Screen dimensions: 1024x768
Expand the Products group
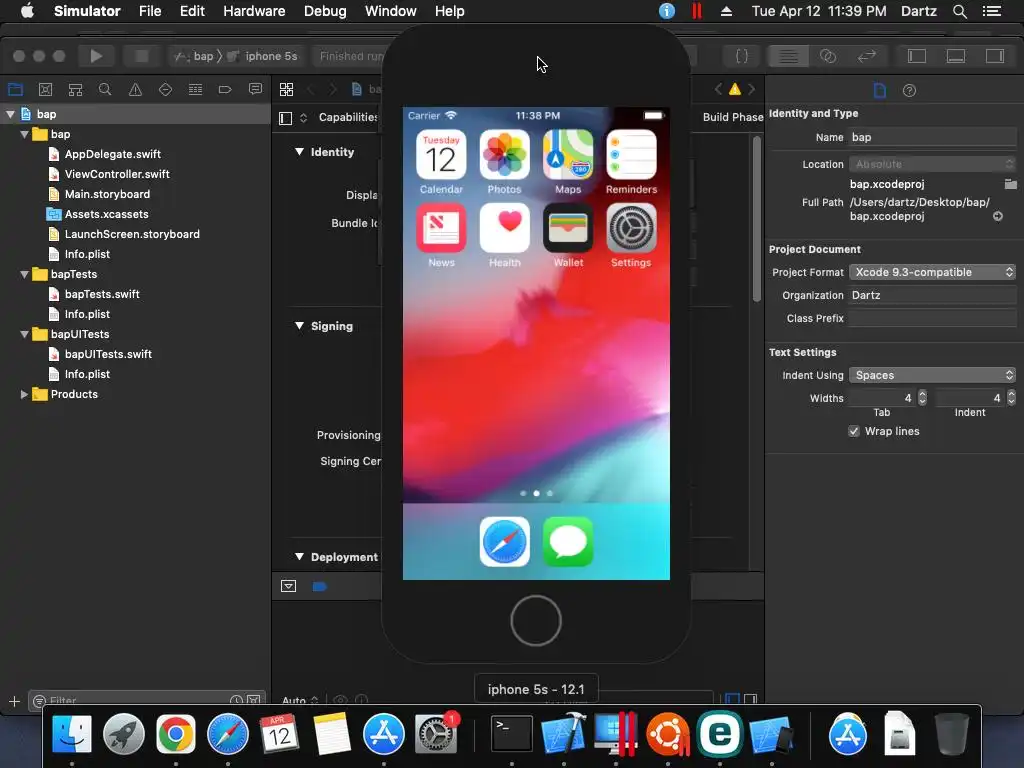24,394
